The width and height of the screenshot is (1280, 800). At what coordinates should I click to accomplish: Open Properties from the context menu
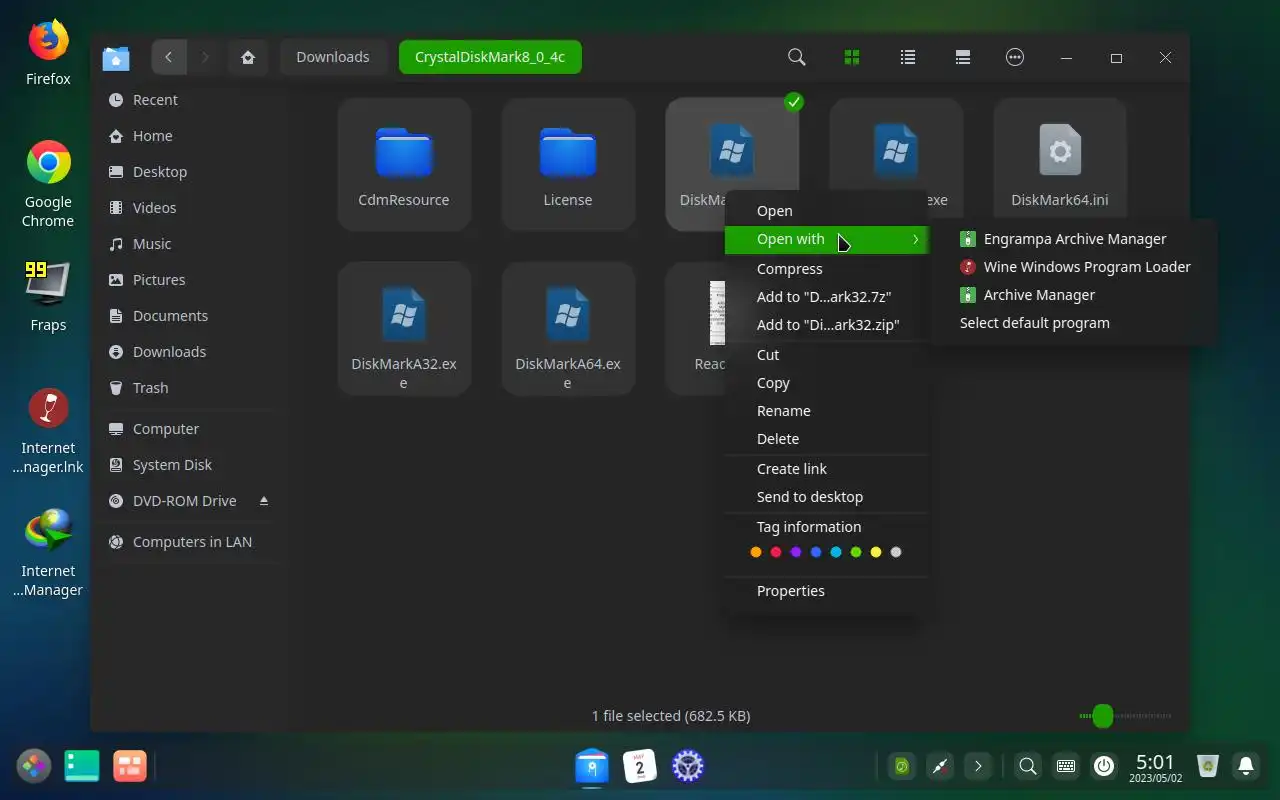point(827,591)
